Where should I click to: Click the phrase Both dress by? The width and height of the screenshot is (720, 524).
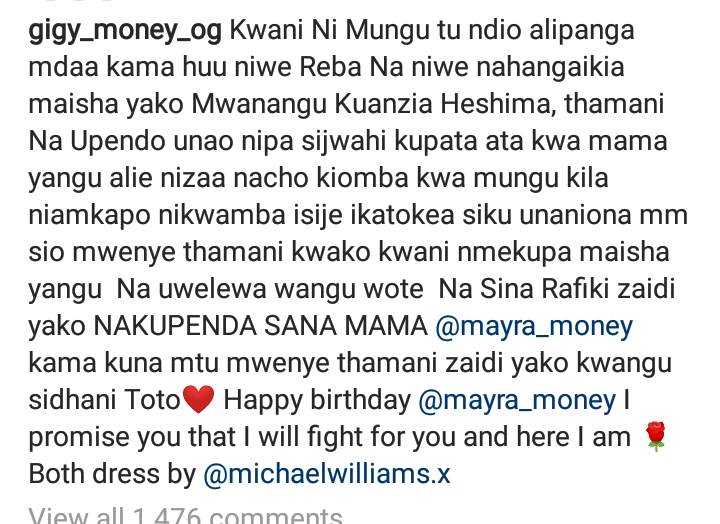[112, 474]
